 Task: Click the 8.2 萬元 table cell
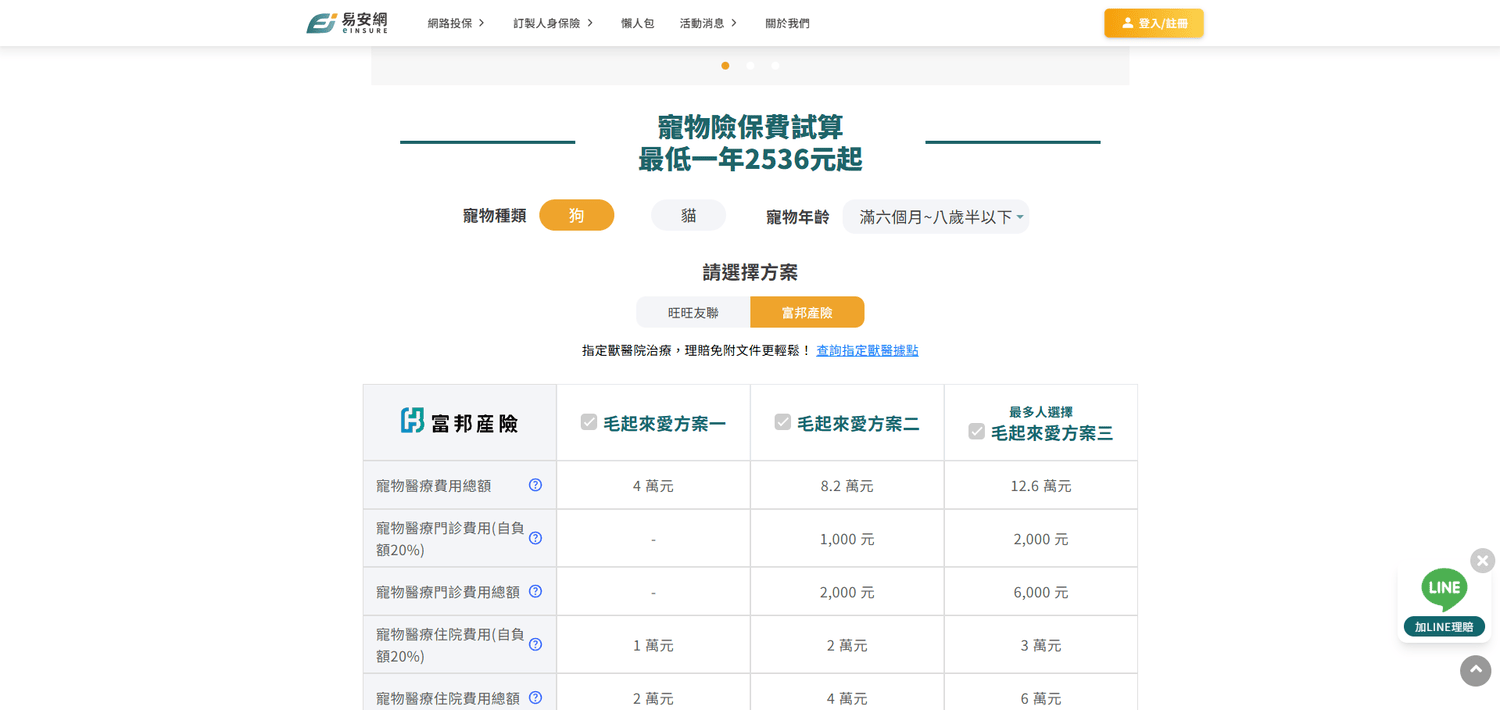(x=847, y=485)
